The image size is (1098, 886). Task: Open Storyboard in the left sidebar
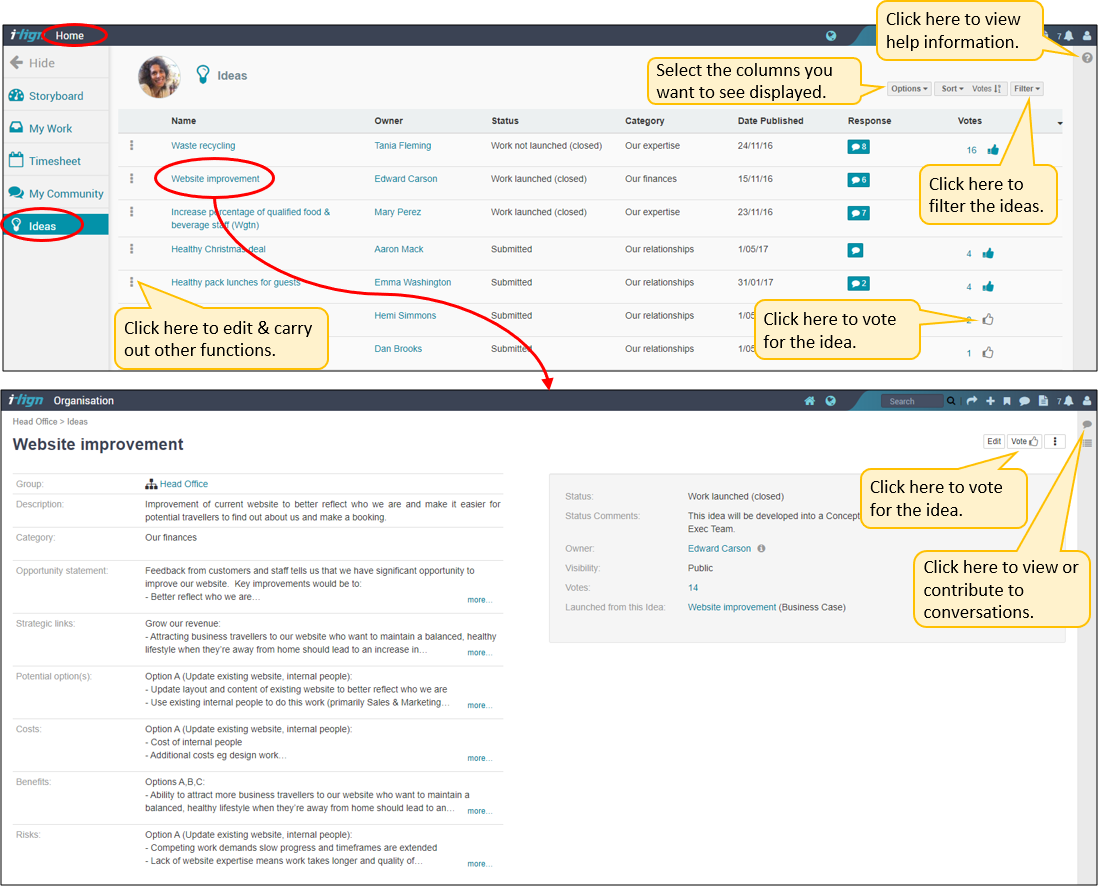[55, 96]
